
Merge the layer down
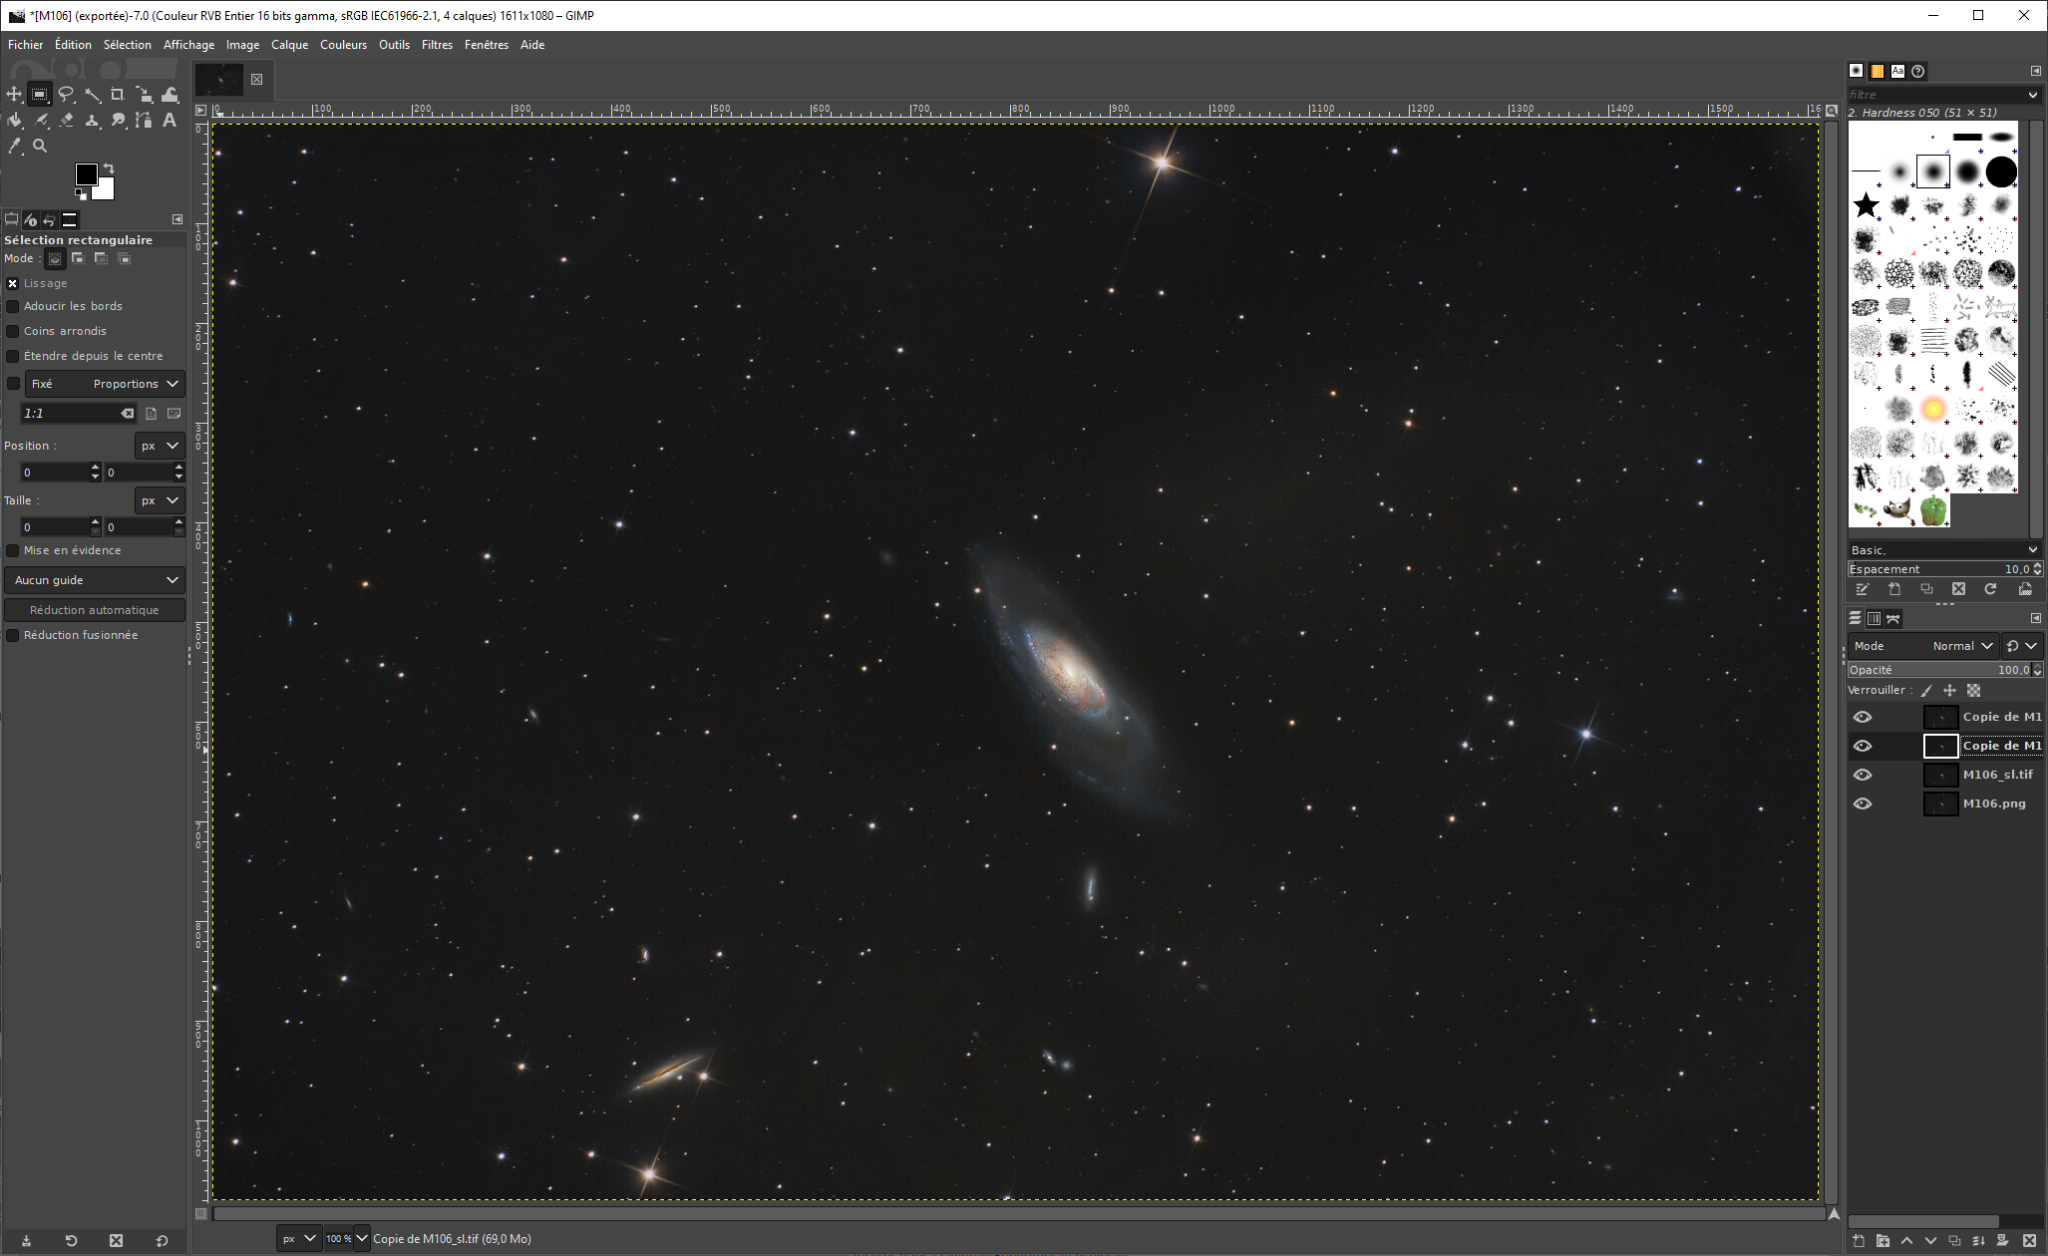(x=1979, y=1241)
